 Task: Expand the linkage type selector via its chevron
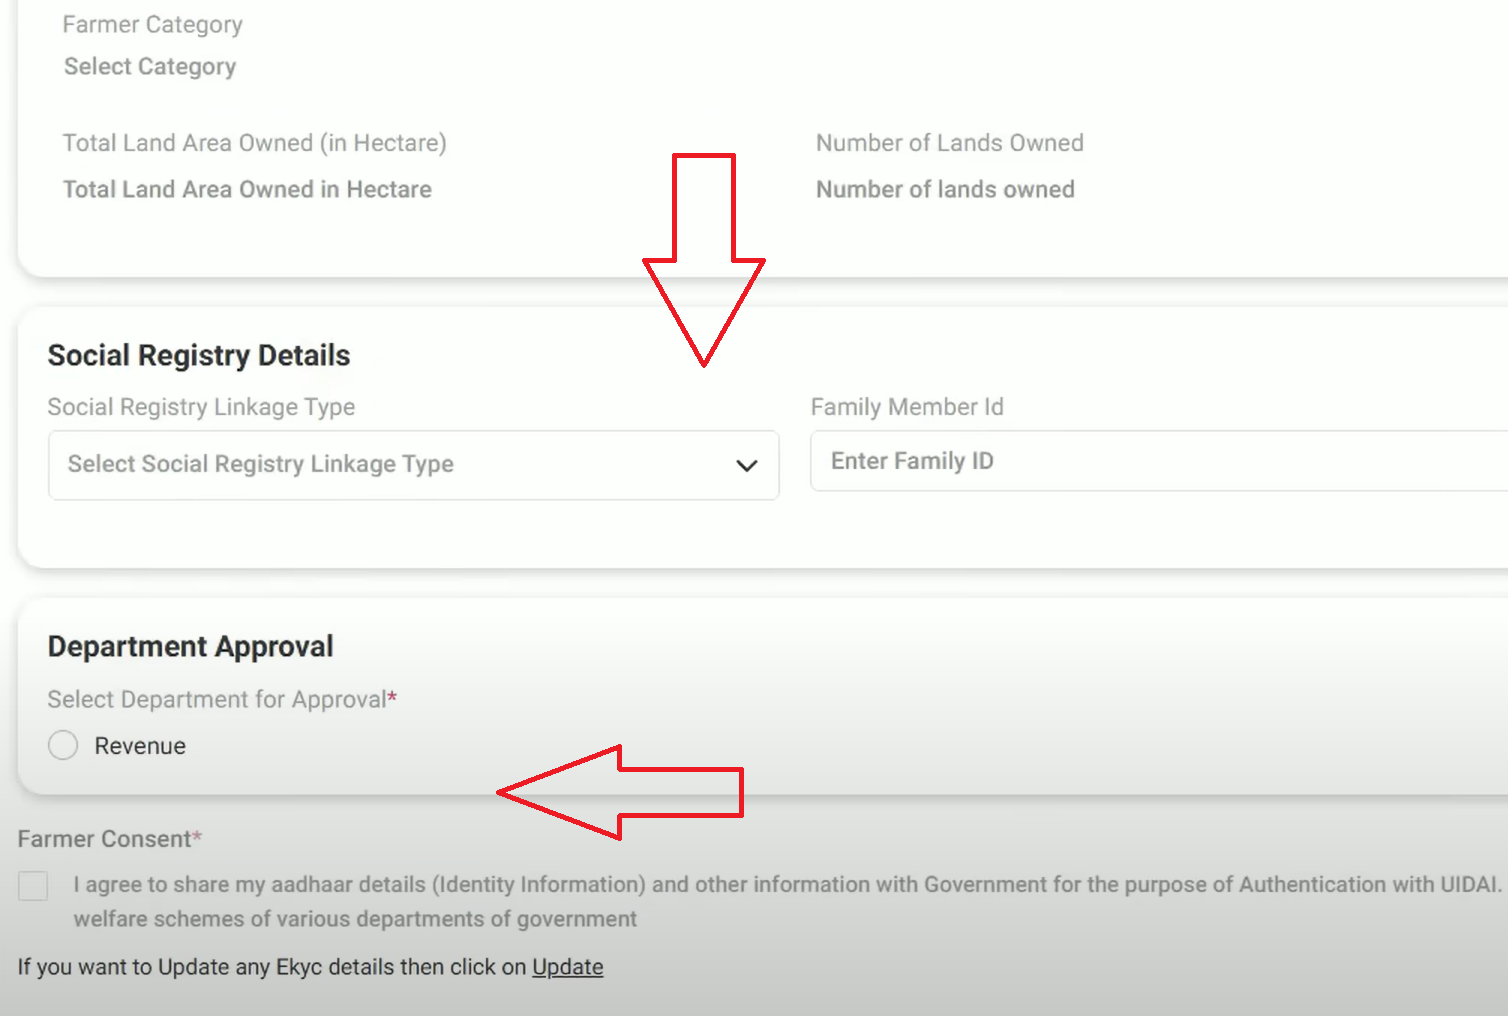(745, 466)
